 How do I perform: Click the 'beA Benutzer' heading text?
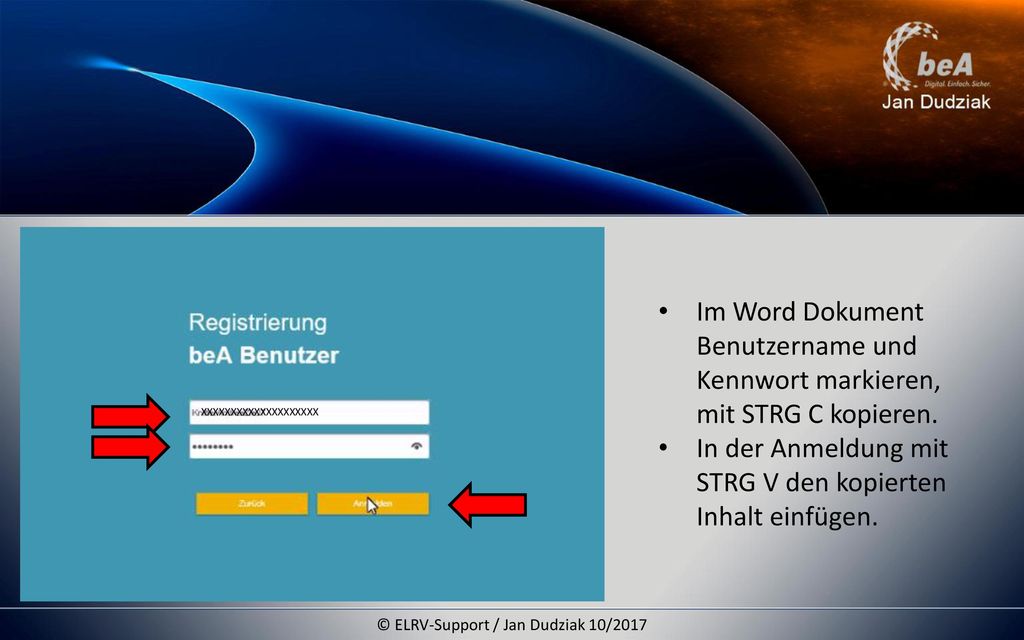point(264,355)
